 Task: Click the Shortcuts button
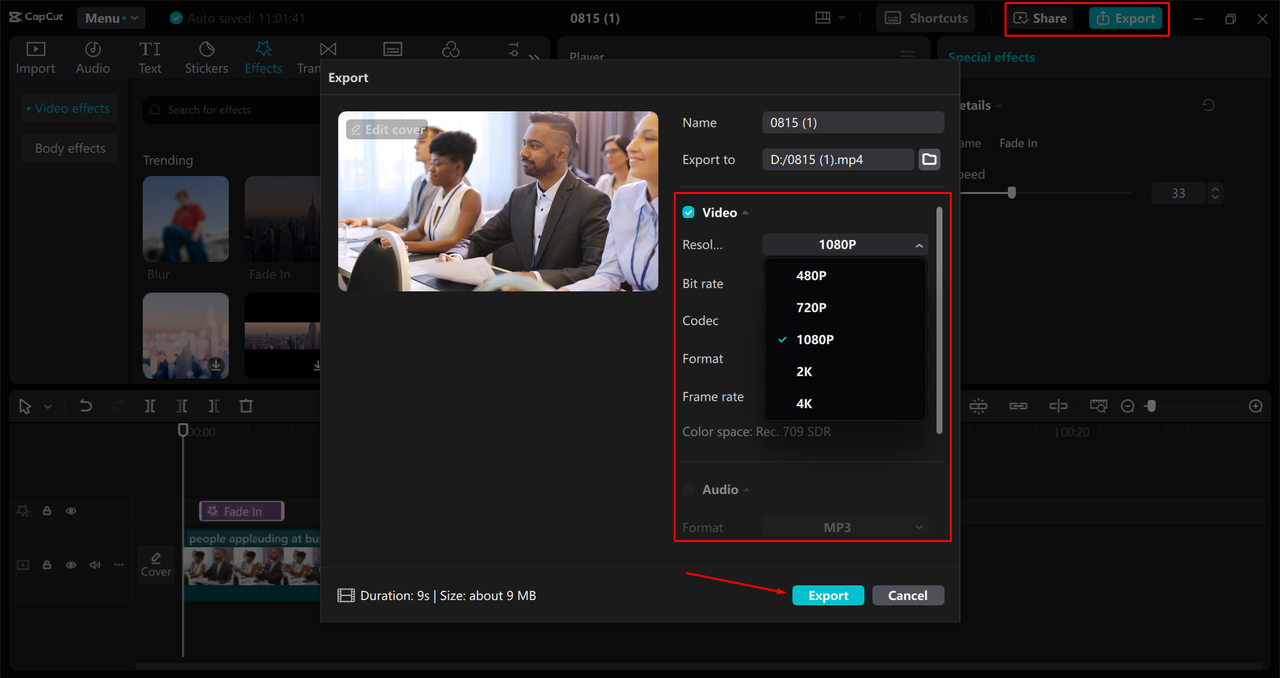pyautogui.click(x=927, y=18)
